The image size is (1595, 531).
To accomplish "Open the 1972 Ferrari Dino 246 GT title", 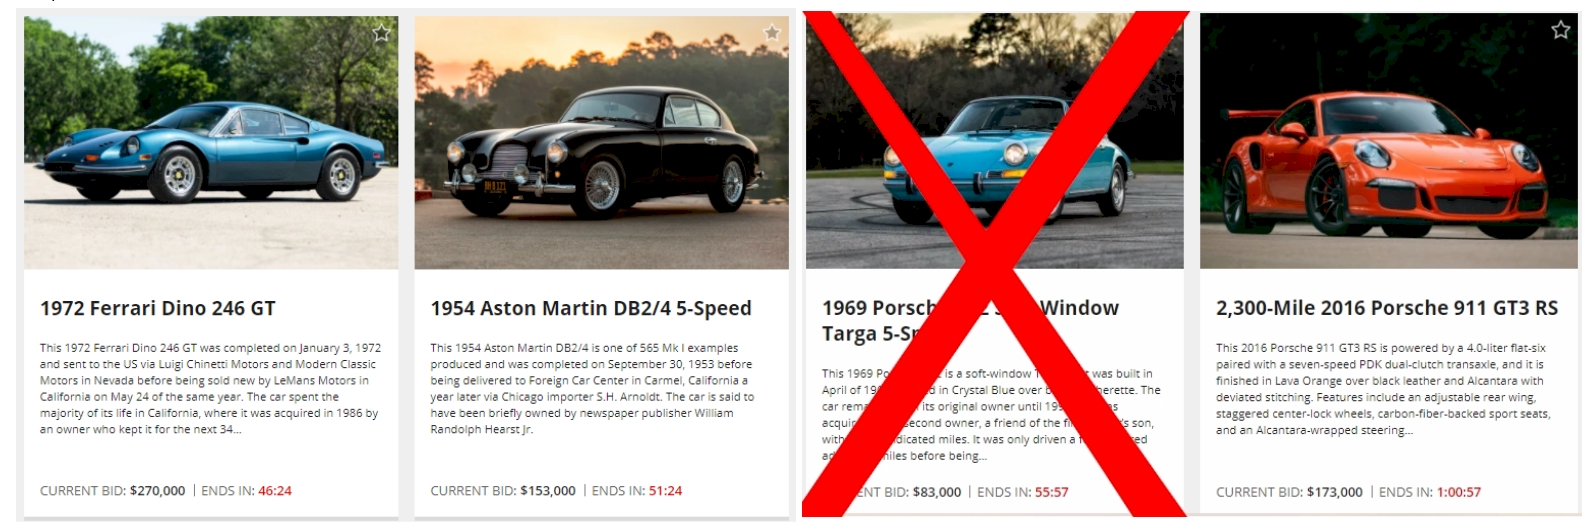I will (x=158, y=309).
